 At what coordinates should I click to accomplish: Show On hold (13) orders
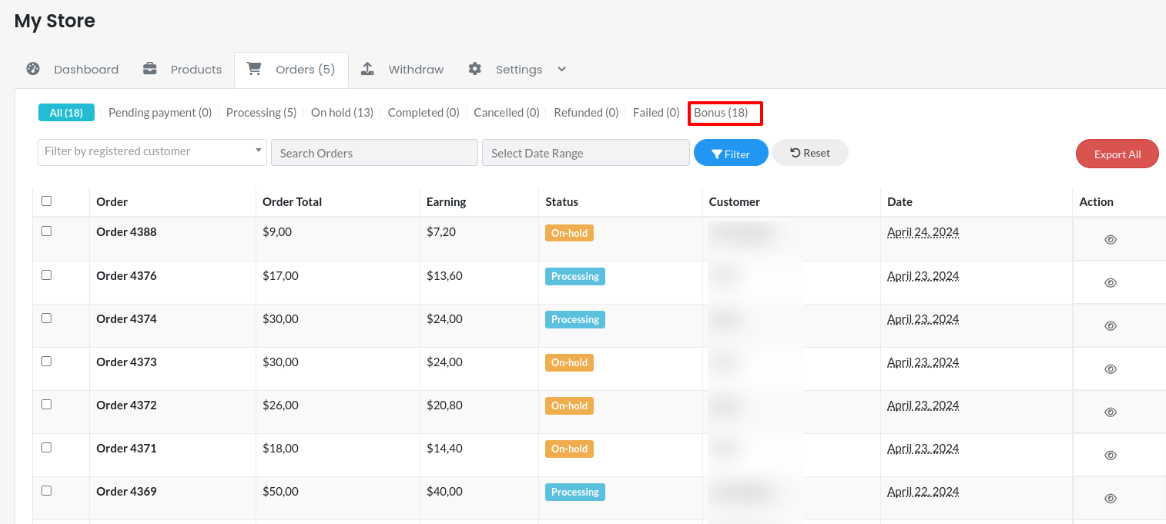[x=342, y=113]
